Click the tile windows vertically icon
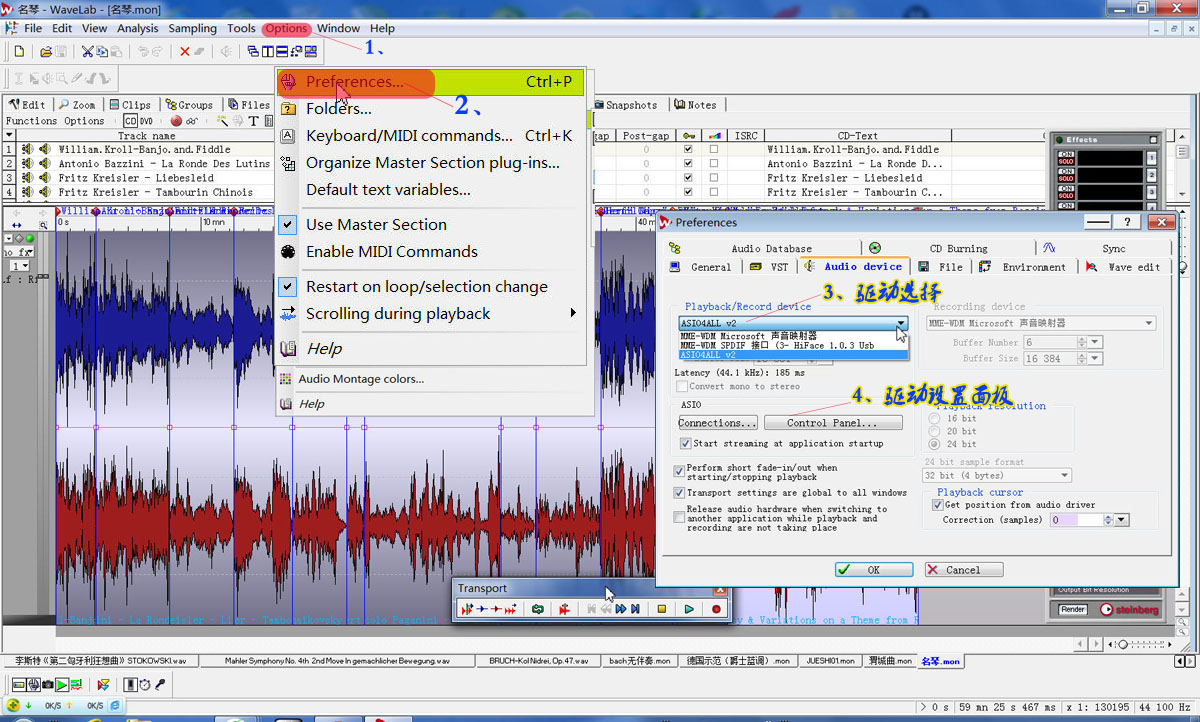1200x722 pixels. pos(268,52)
